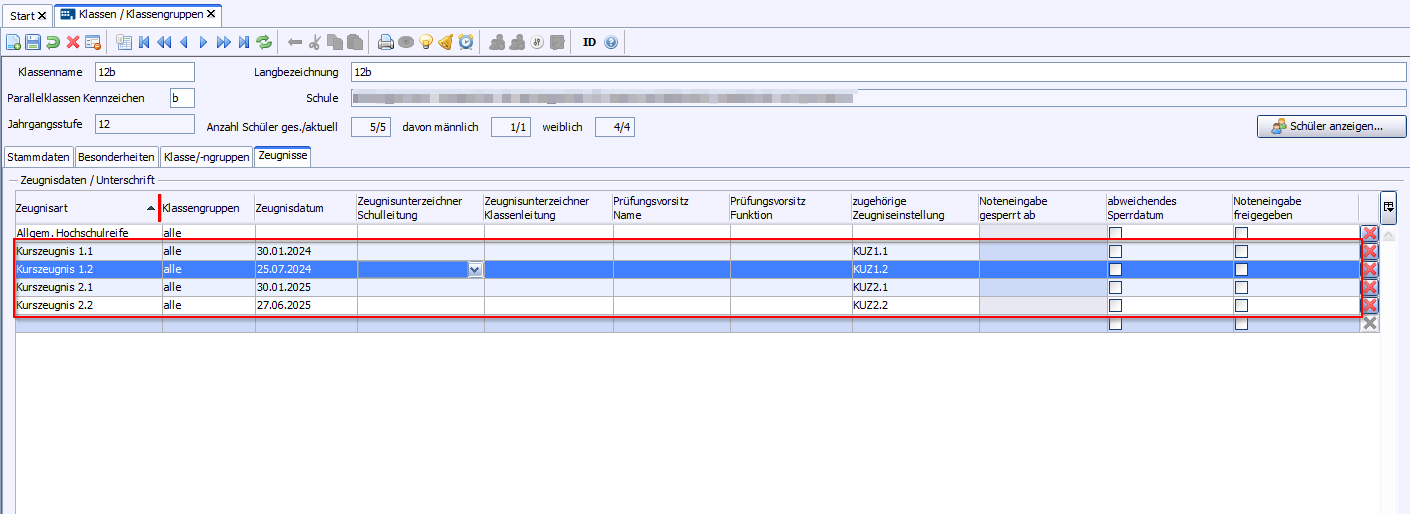
Task: Jump to first record with navigation icon
Action: [x=145, y=42]
